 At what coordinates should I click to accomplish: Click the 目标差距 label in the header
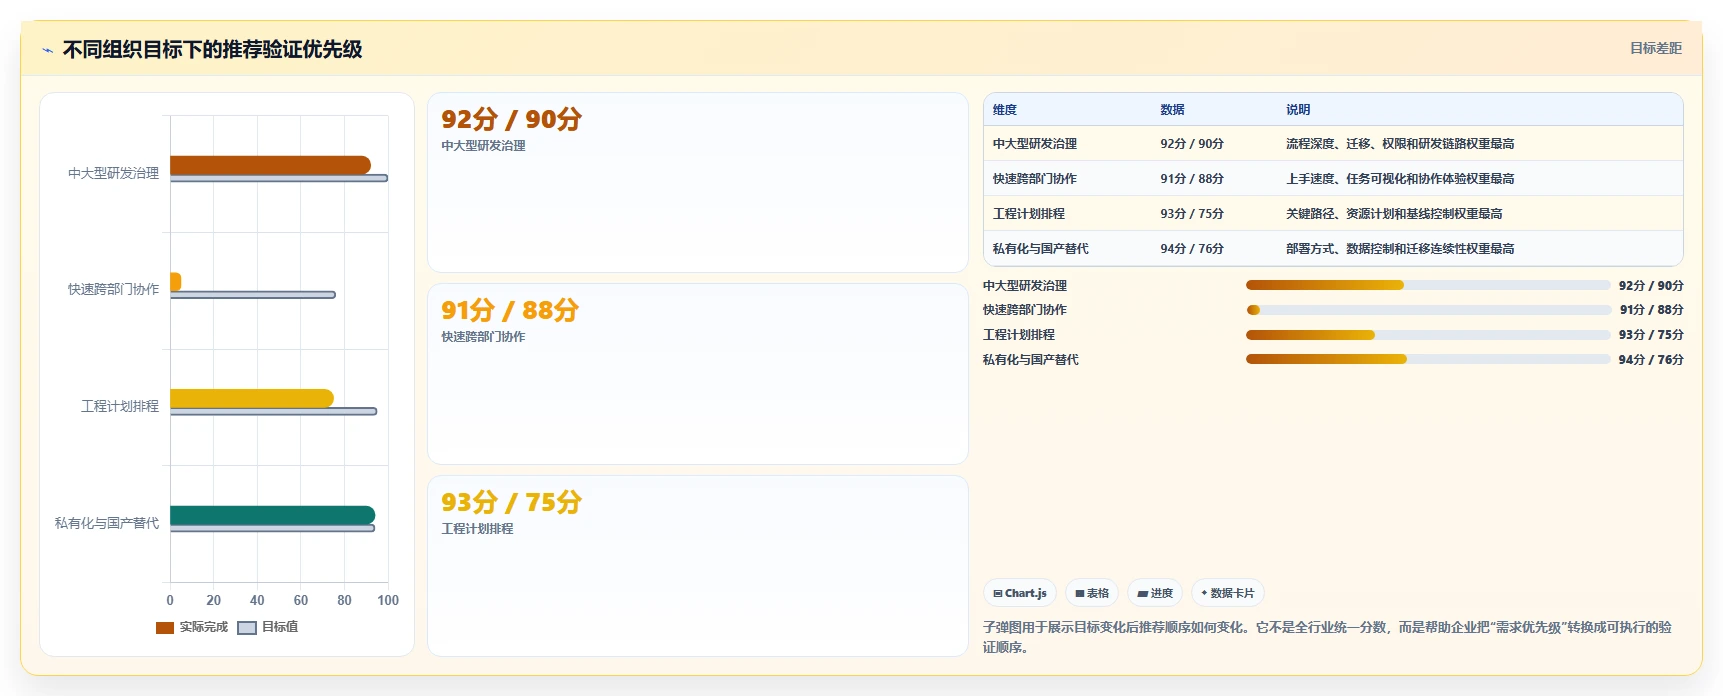1655,48
